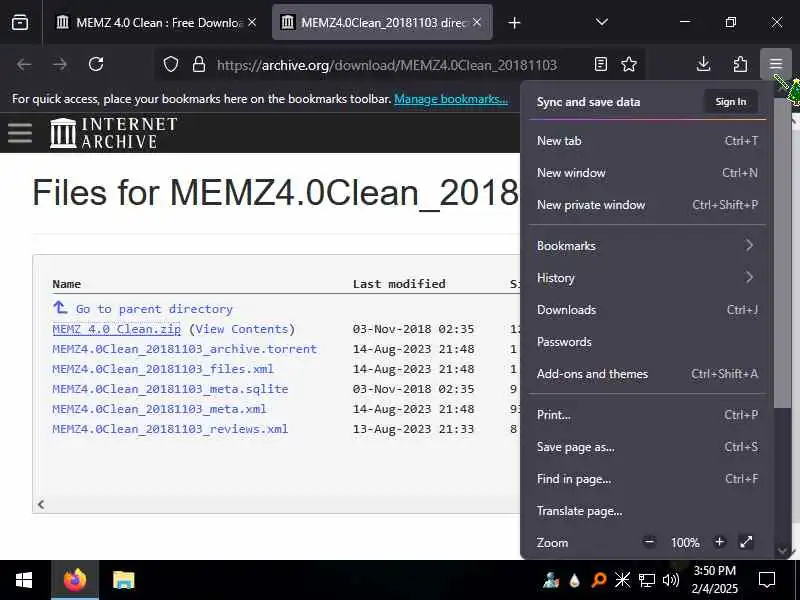Click the taskbar clock showing 3:50 PM

[x=714, y=580]
